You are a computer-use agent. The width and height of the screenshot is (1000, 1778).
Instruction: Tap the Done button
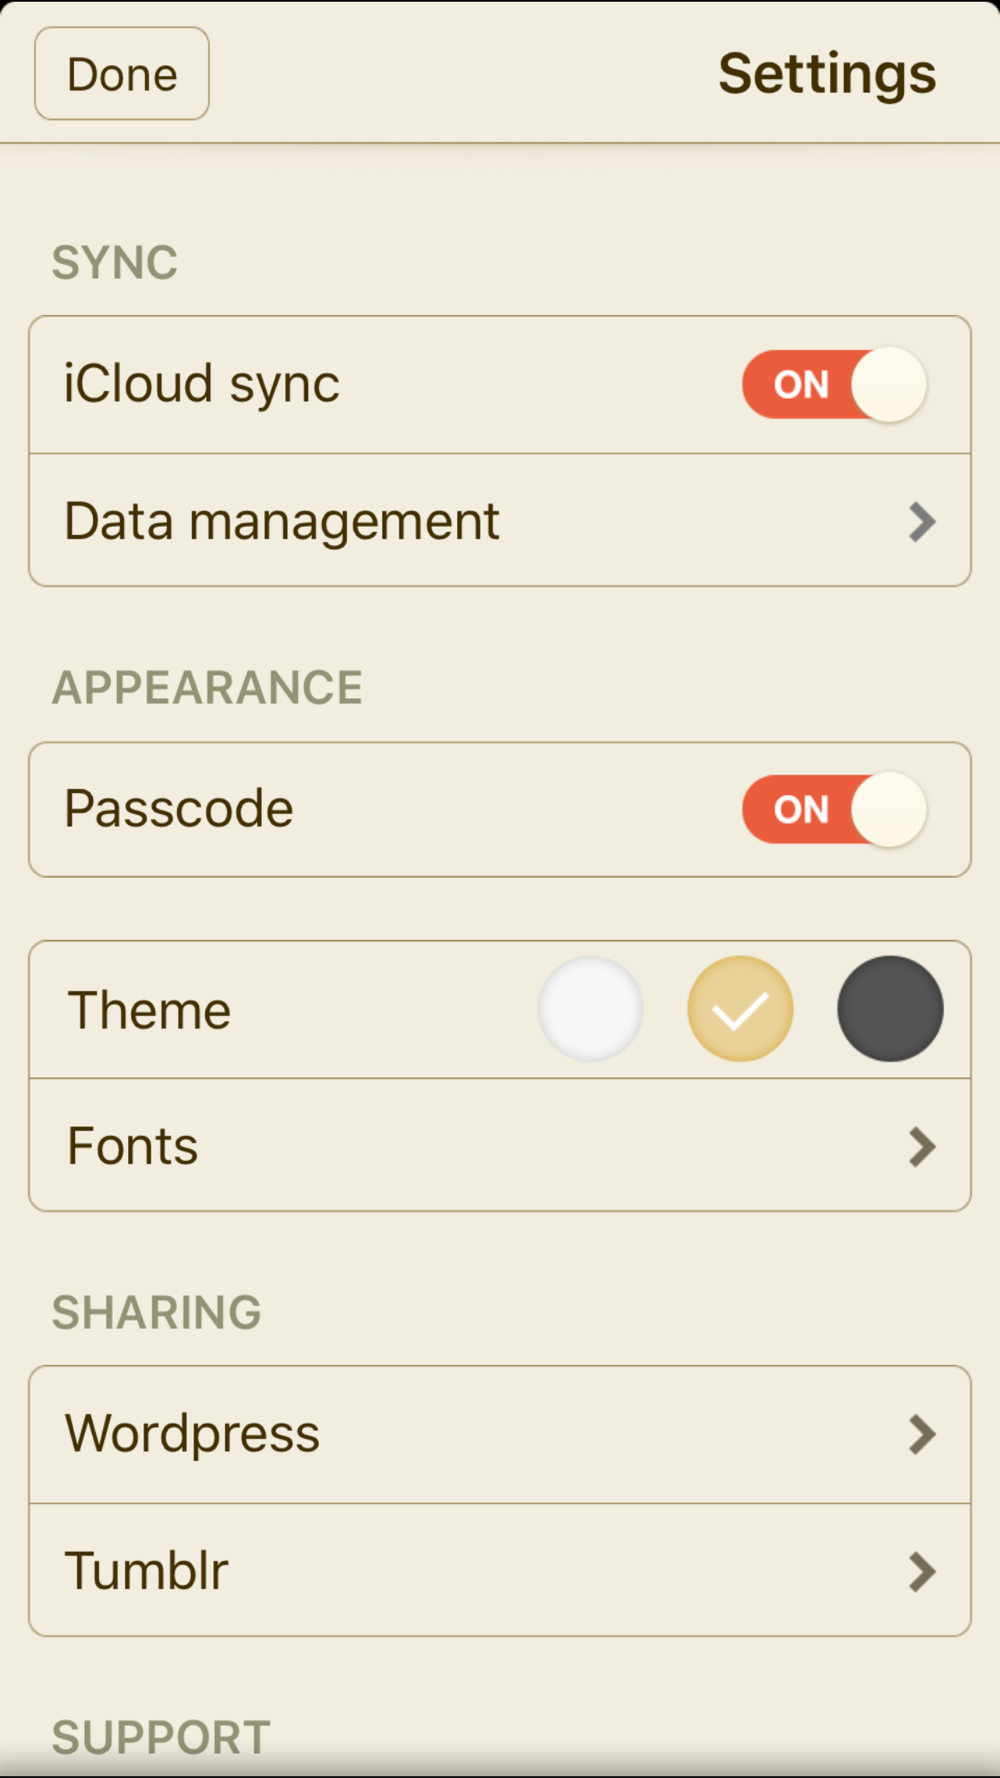(122, 74)
